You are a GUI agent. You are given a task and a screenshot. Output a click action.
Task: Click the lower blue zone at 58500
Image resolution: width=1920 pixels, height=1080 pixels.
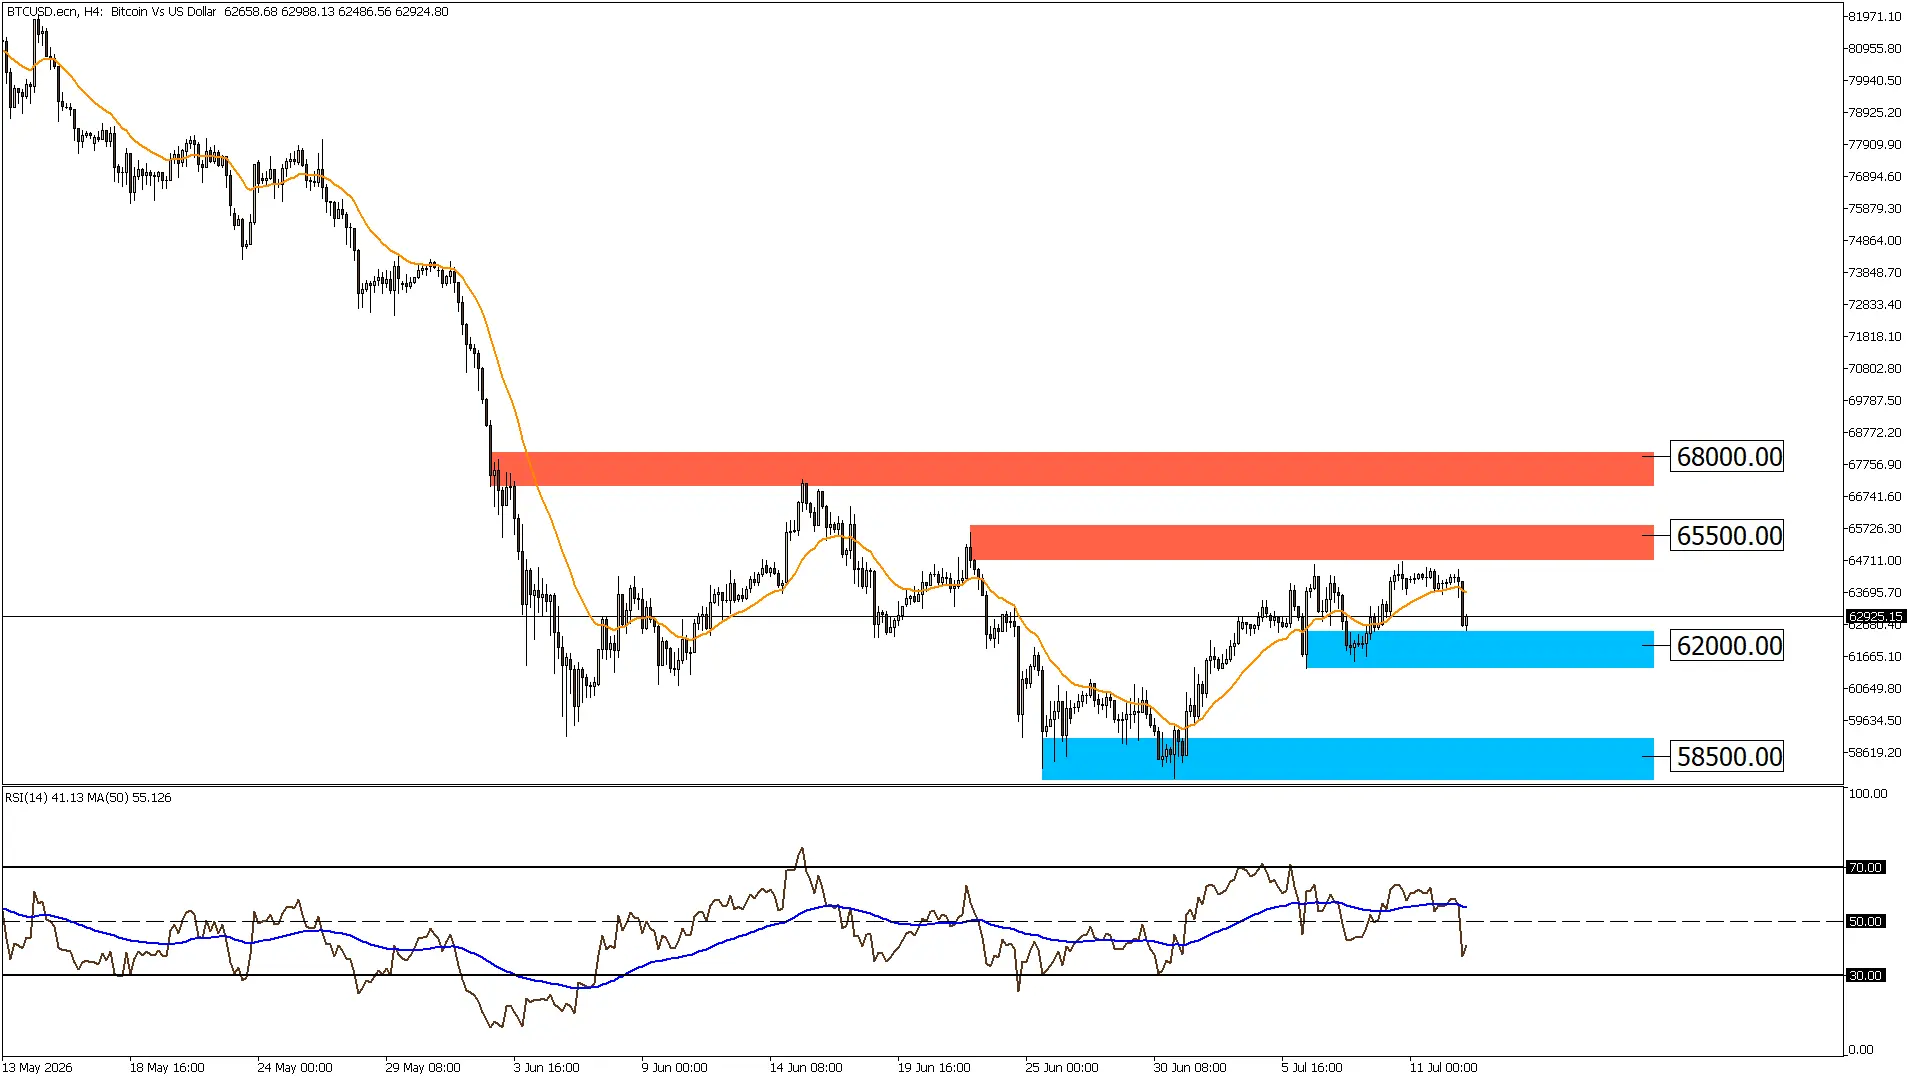pyautogui.click(x=1348, y=758)
